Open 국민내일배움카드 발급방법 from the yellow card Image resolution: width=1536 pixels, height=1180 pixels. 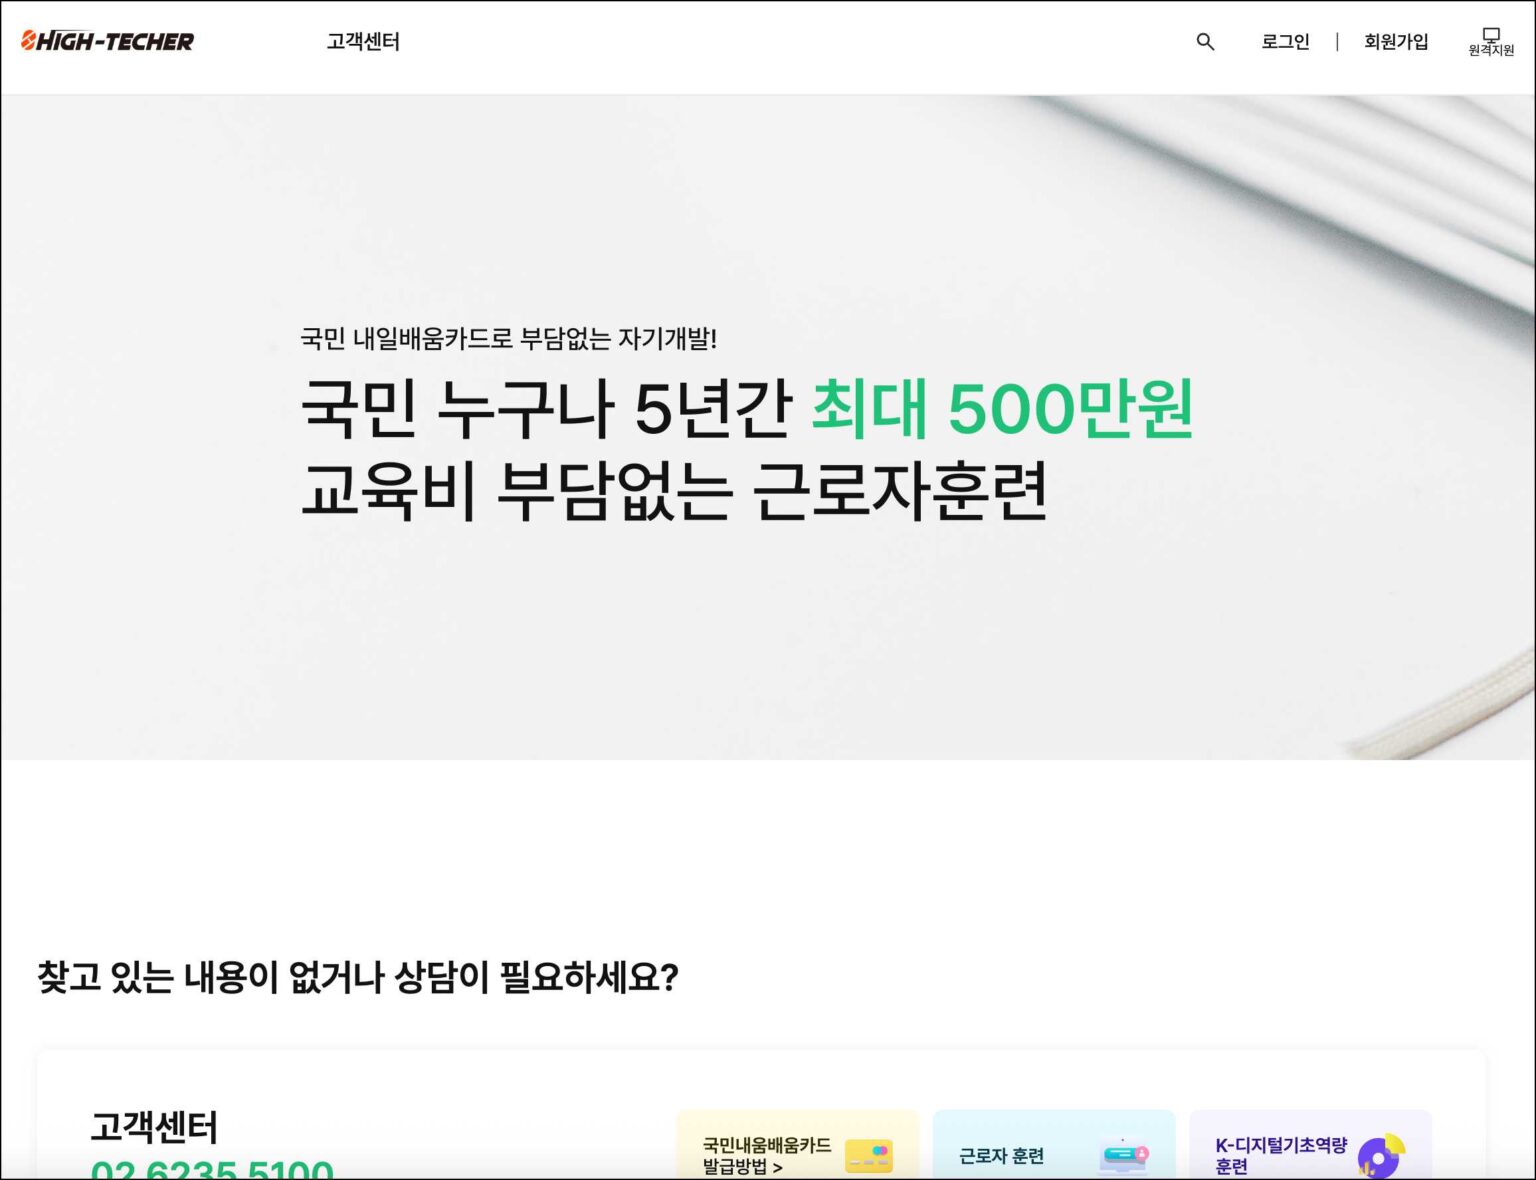tap(770, 1155)
